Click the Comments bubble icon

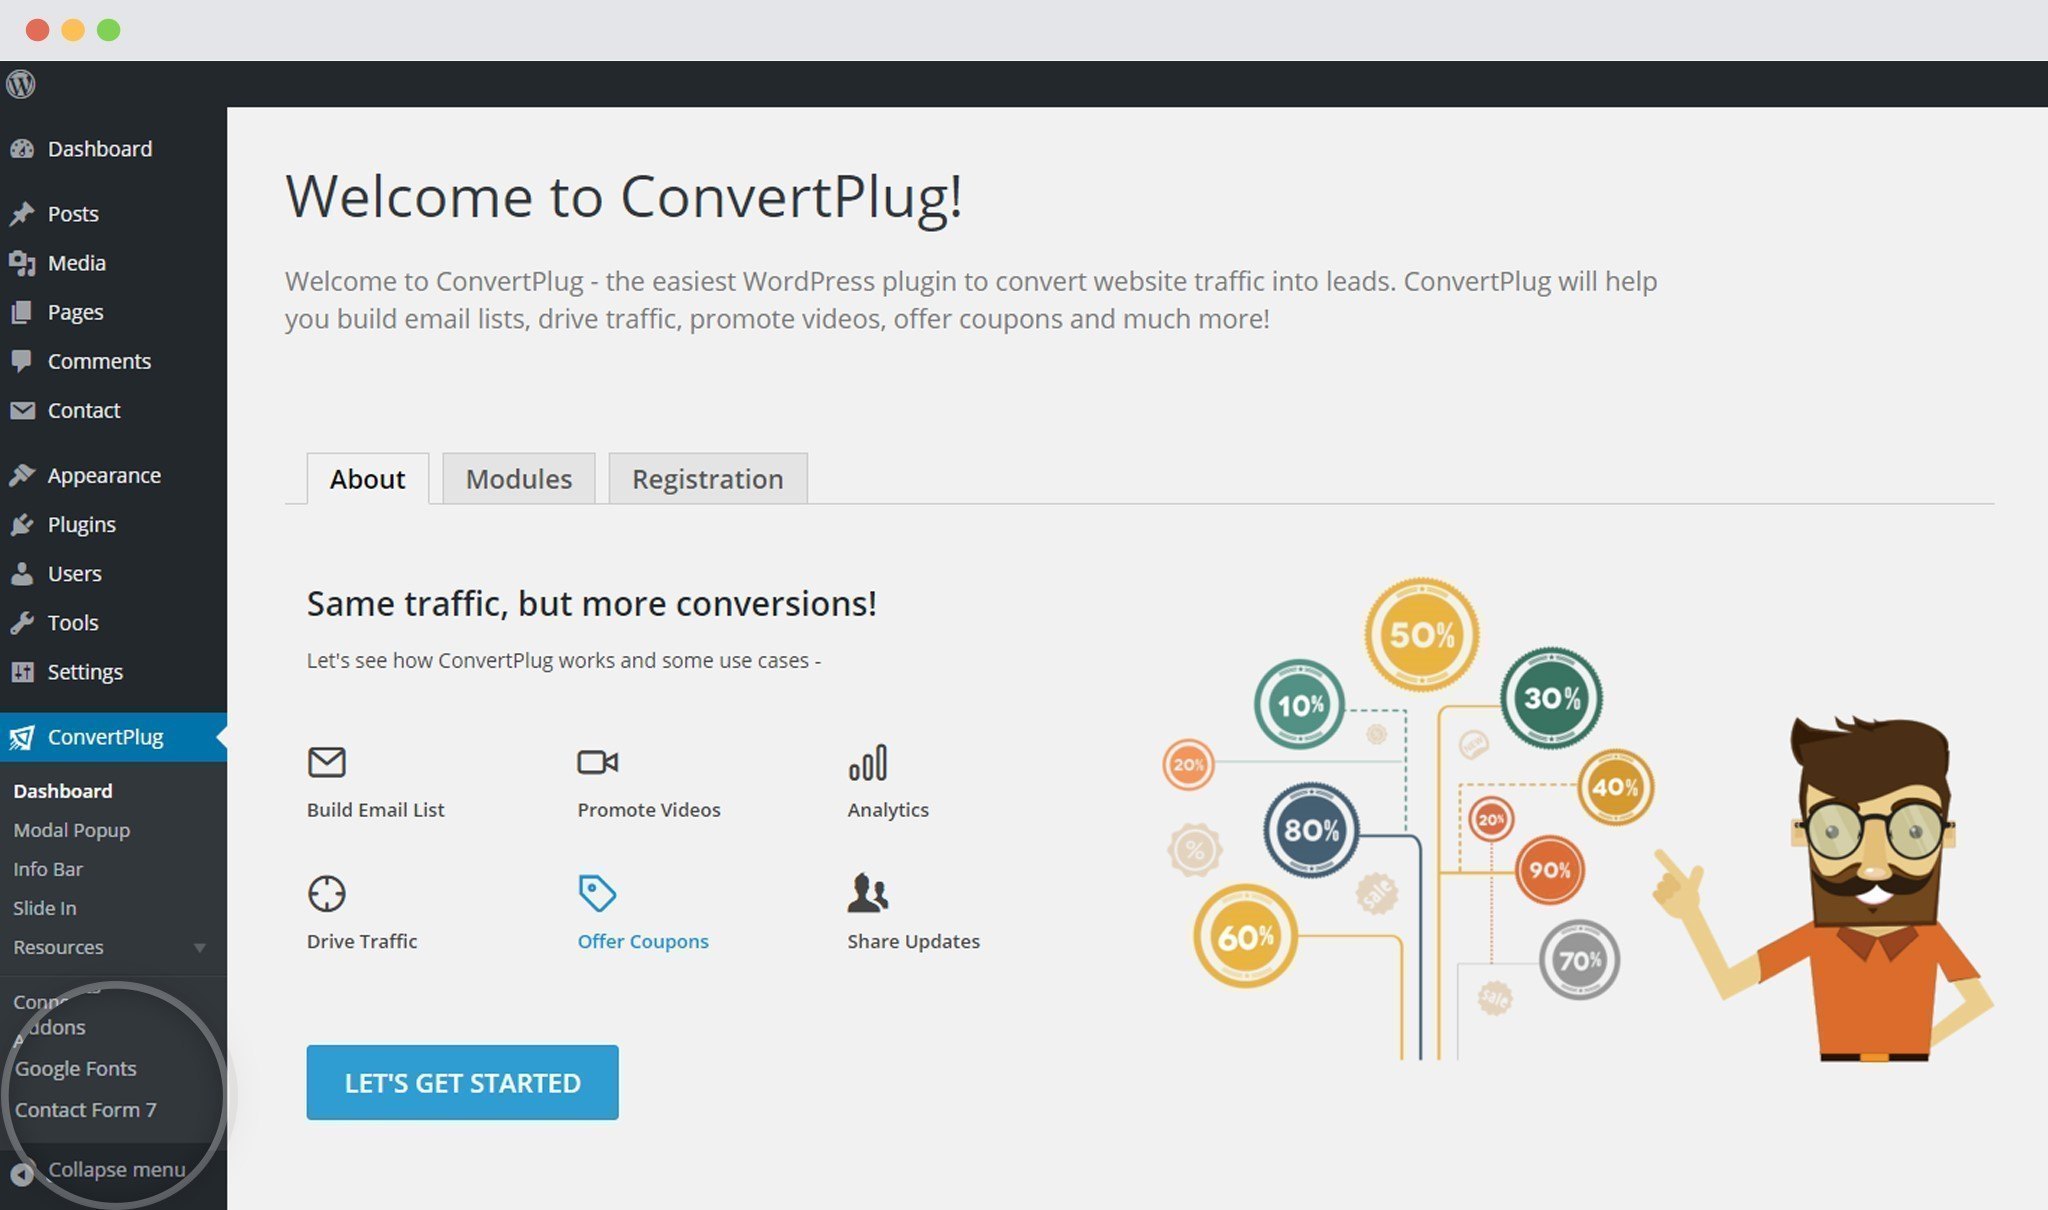coord(22,361)
